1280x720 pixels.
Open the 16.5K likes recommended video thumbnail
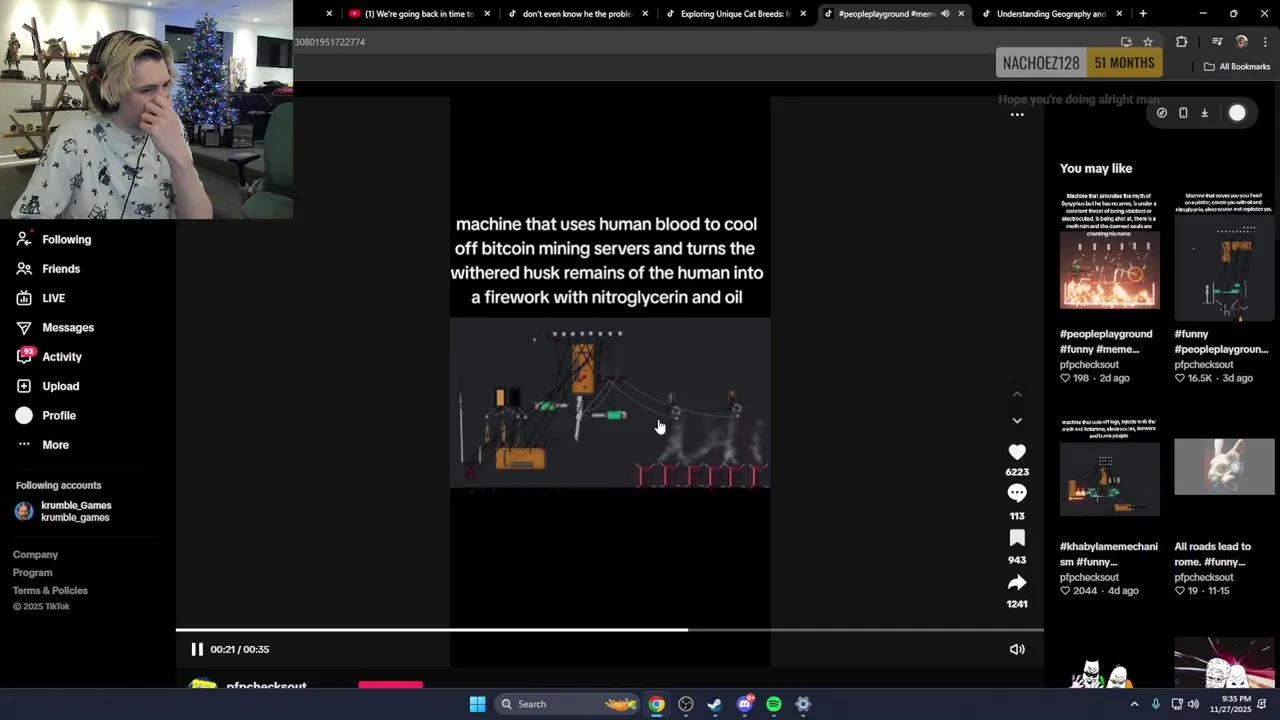coord(1224,256)
